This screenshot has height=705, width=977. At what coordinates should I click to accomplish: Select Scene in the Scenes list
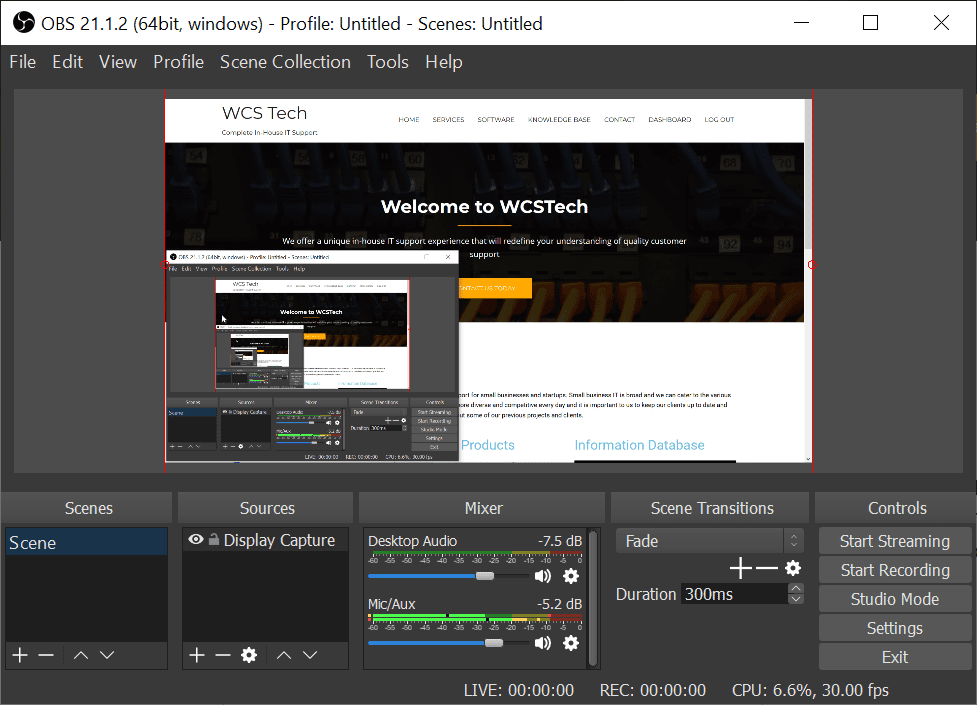point(87,543)
